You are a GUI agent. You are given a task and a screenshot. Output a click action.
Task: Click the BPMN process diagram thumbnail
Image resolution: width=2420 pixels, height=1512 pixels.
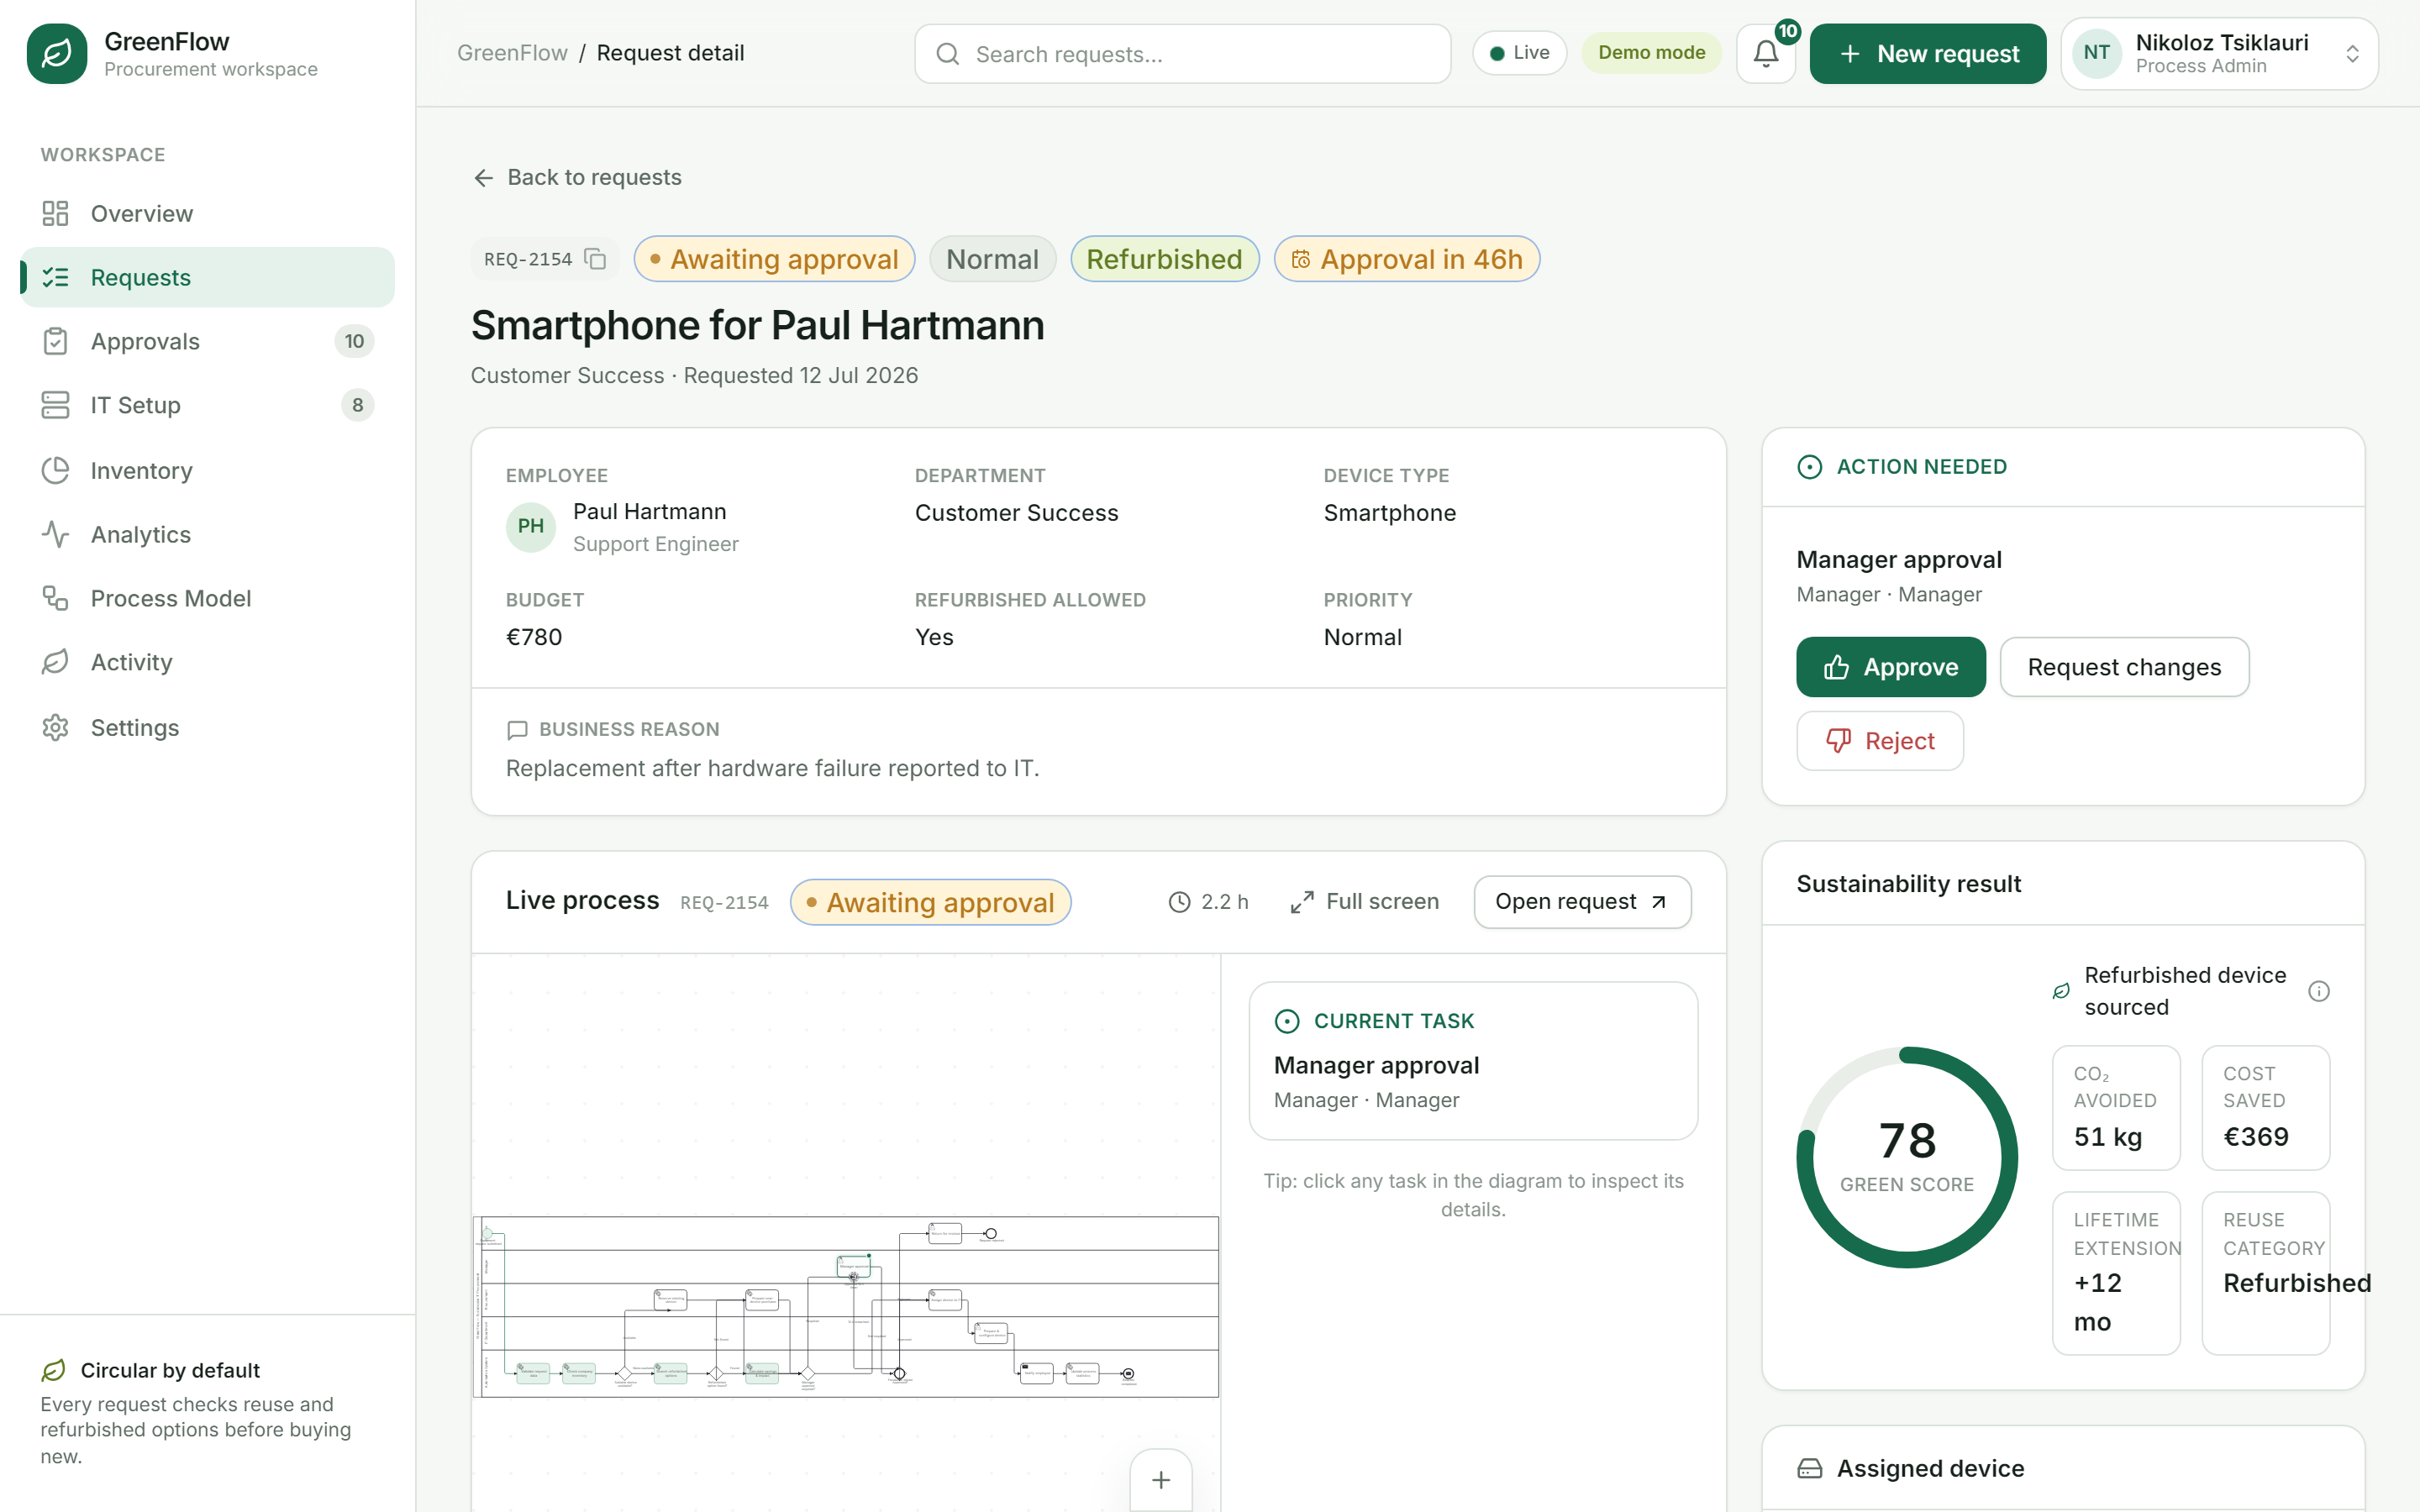point(846,1306)
